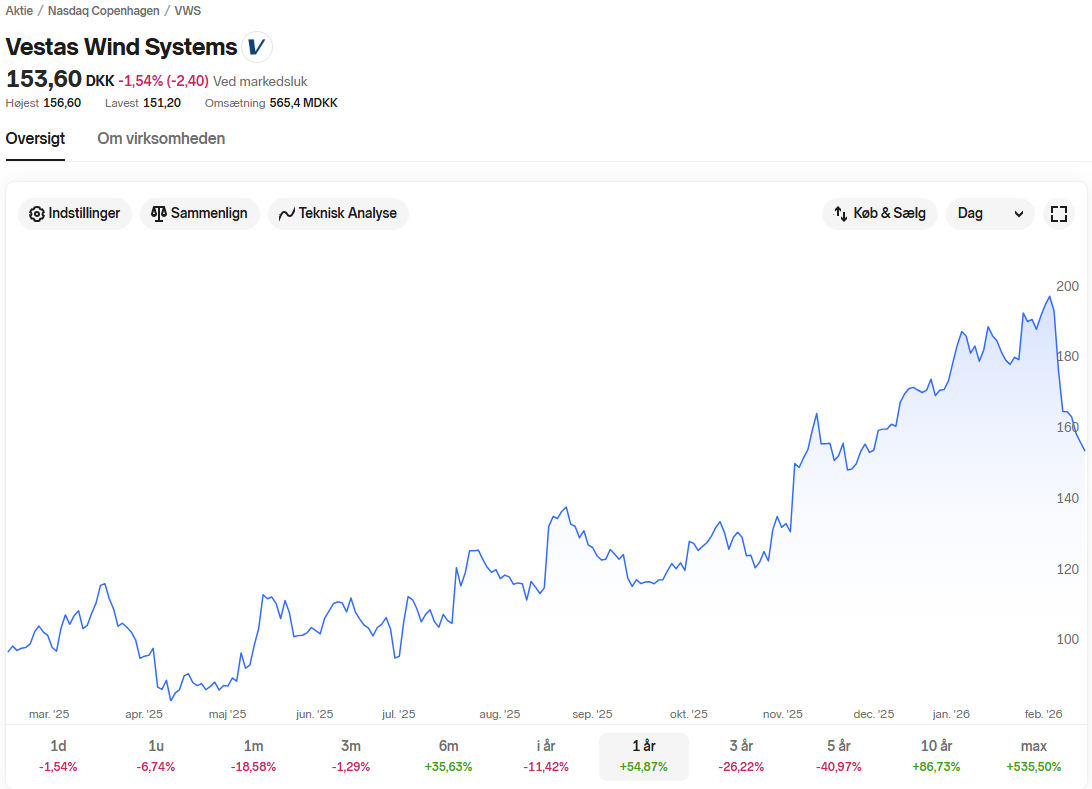Screen dimensions: 1092x789
Task: Click the 200 y-axis label
Action: coord(1067,286)
